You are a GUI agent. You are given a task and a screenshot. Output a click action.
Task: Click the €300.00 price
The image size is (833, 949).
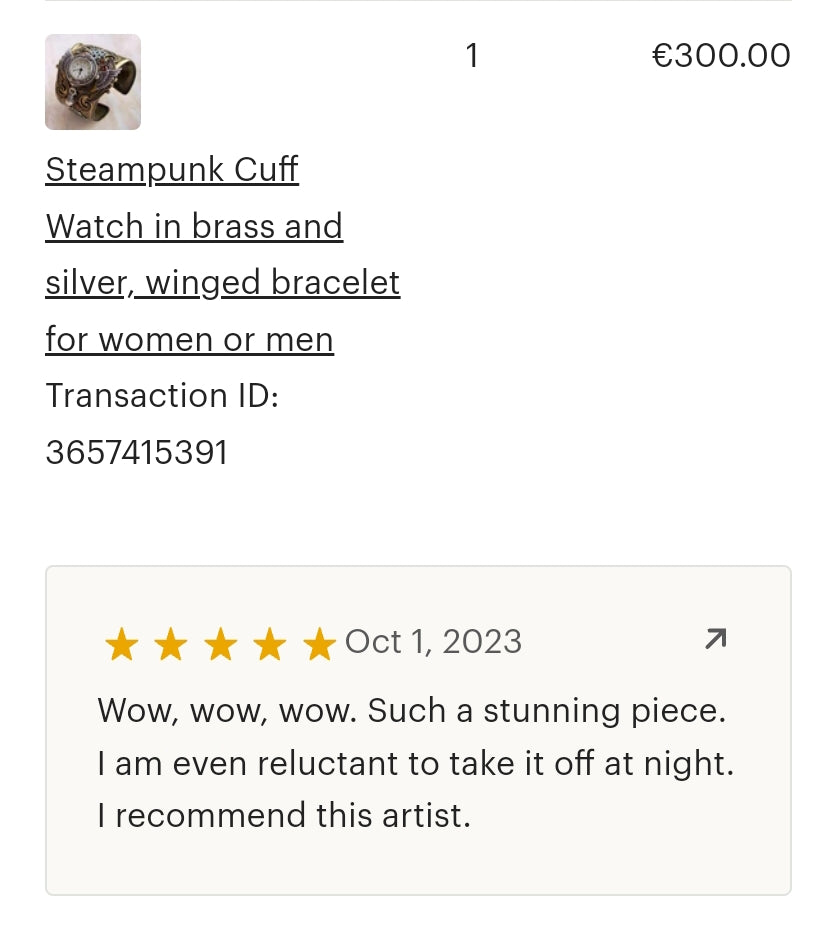point(721,55)
